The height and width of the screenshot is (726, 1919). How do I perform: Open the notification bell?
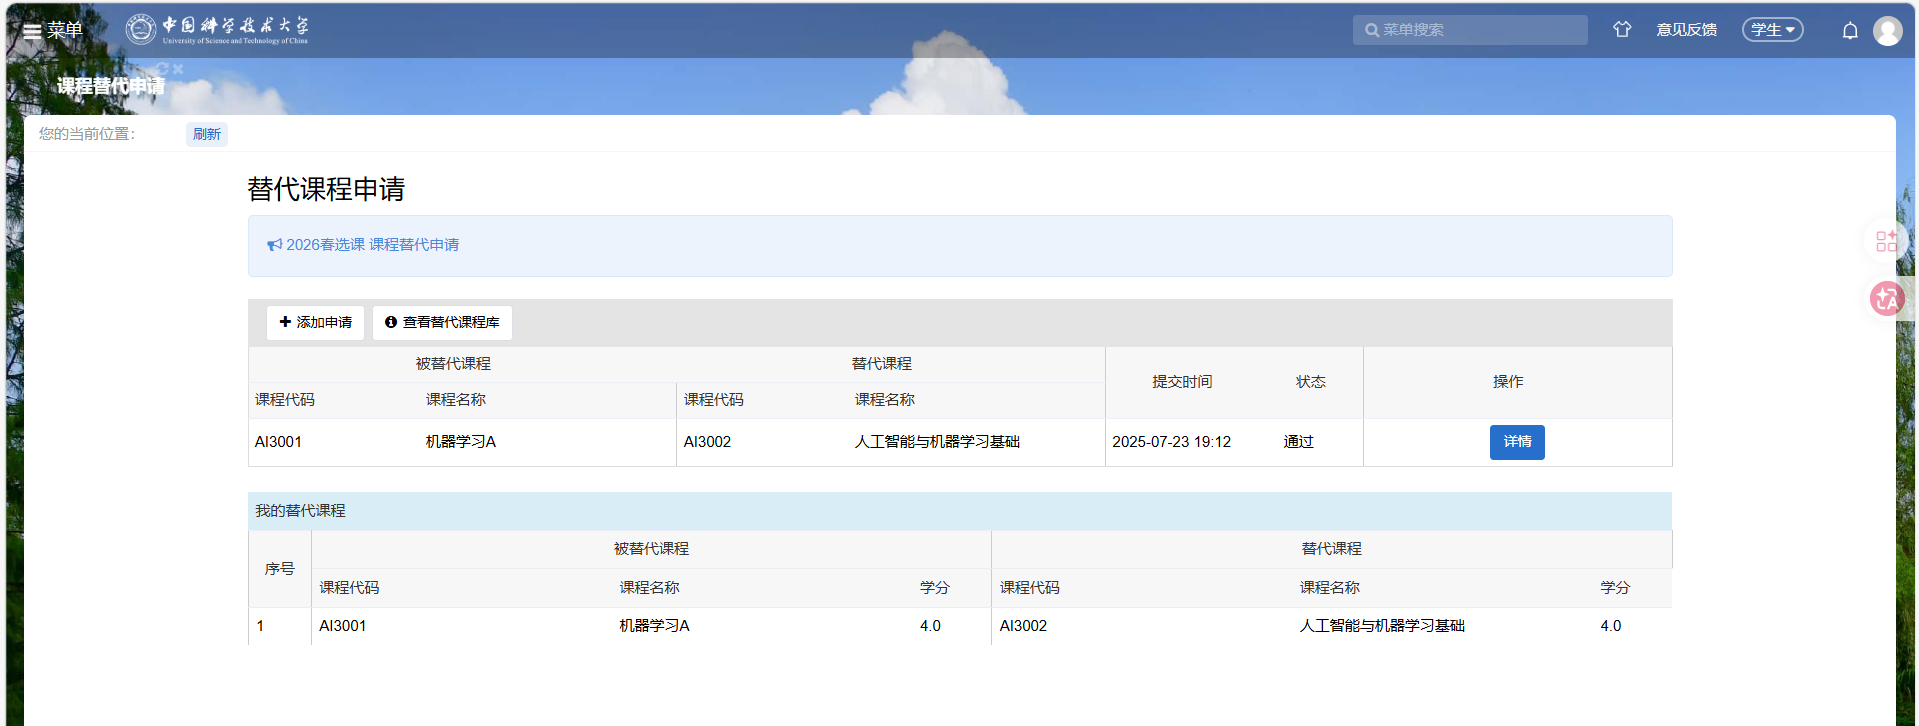click(1850, 31)
